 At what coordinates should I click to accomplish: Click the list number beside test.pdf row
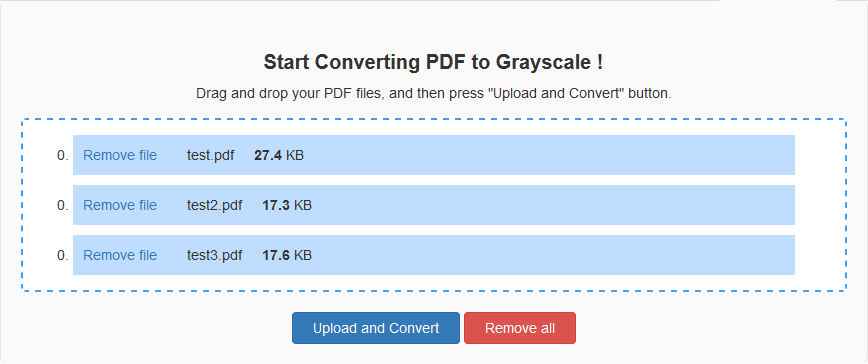(x=63, y=155)
